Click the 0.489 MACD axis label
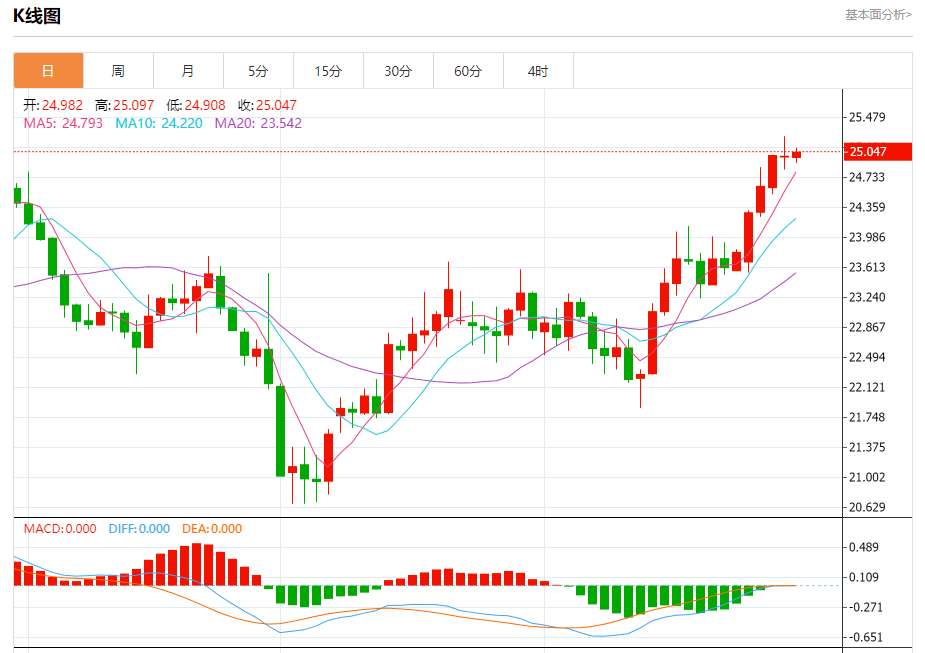The image size is (925, 653). (864, 547)
